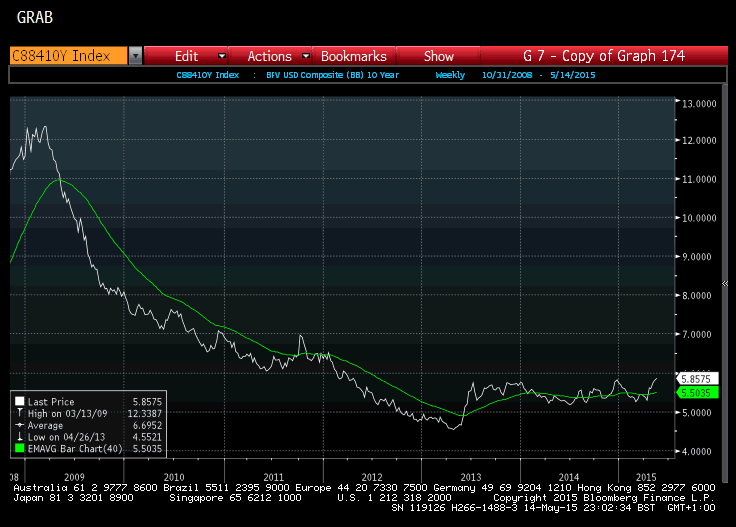
Task: Click the 10/31/2008 start date
Action: [x=507, y=75]
